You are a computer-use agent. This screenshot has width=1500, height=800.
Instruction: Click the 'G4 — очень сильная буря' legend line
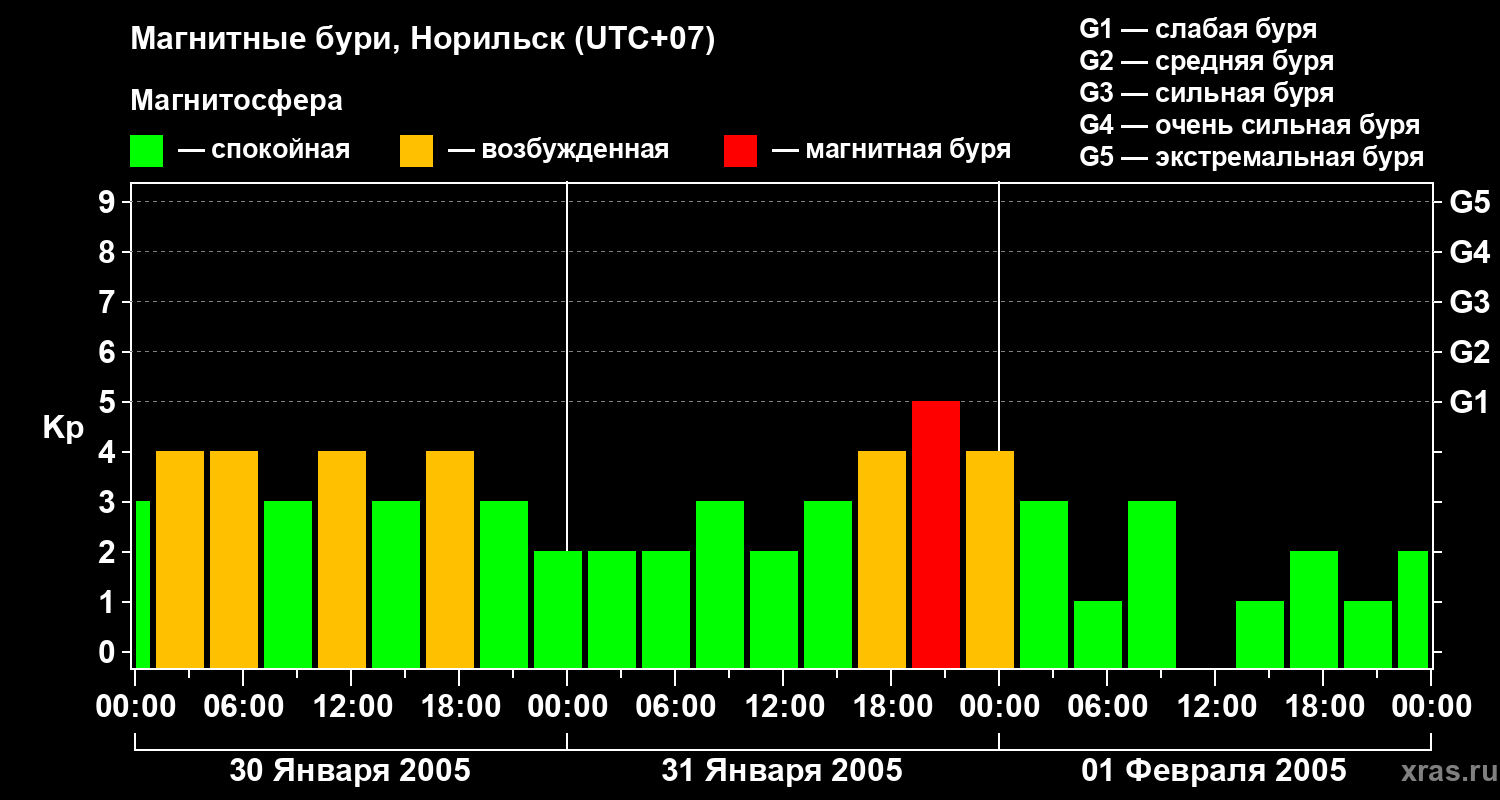point(1249,125)
